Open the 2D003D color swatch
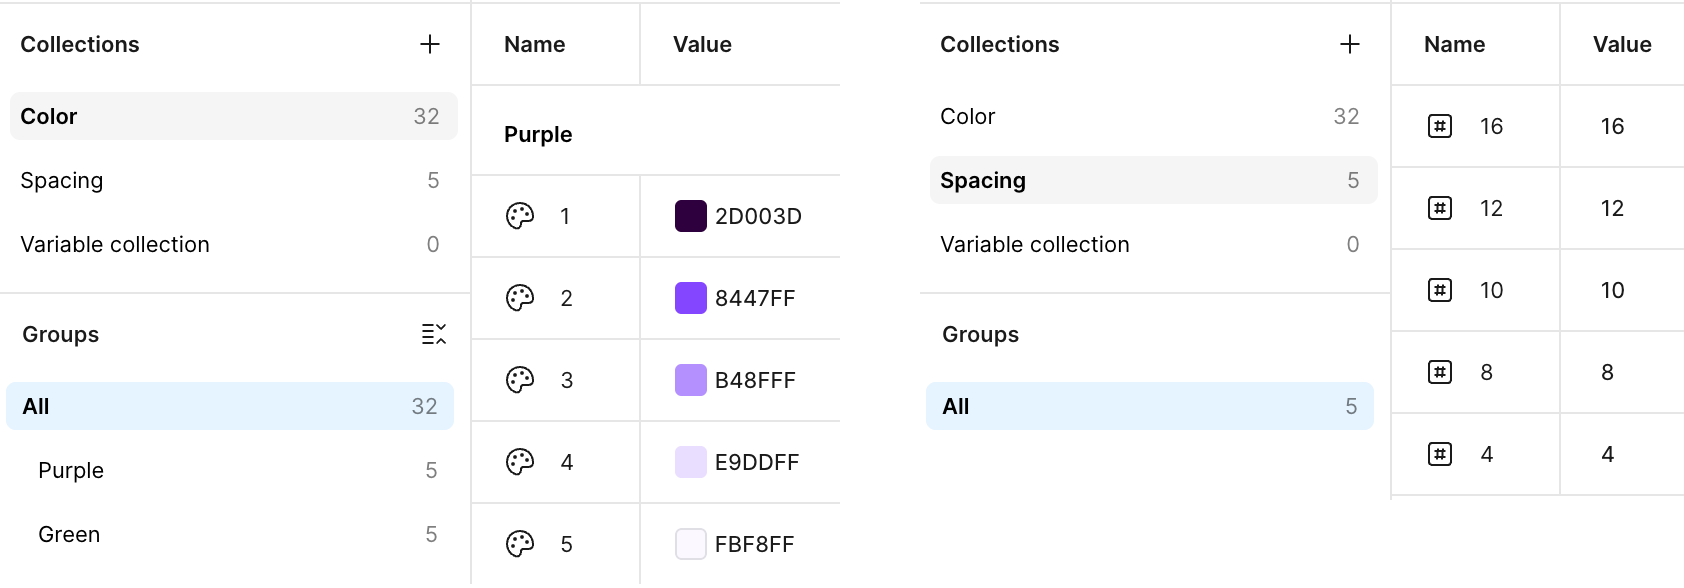Image resolution: width=1684 pixels, height=588 pixels. [x=691, y=216]
